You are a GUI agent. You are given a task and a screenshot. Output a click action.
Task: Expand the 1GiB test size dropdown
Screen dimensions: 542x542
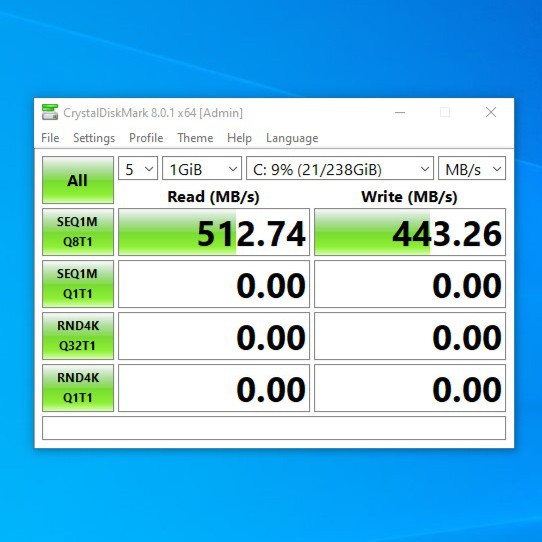(202, 168)
